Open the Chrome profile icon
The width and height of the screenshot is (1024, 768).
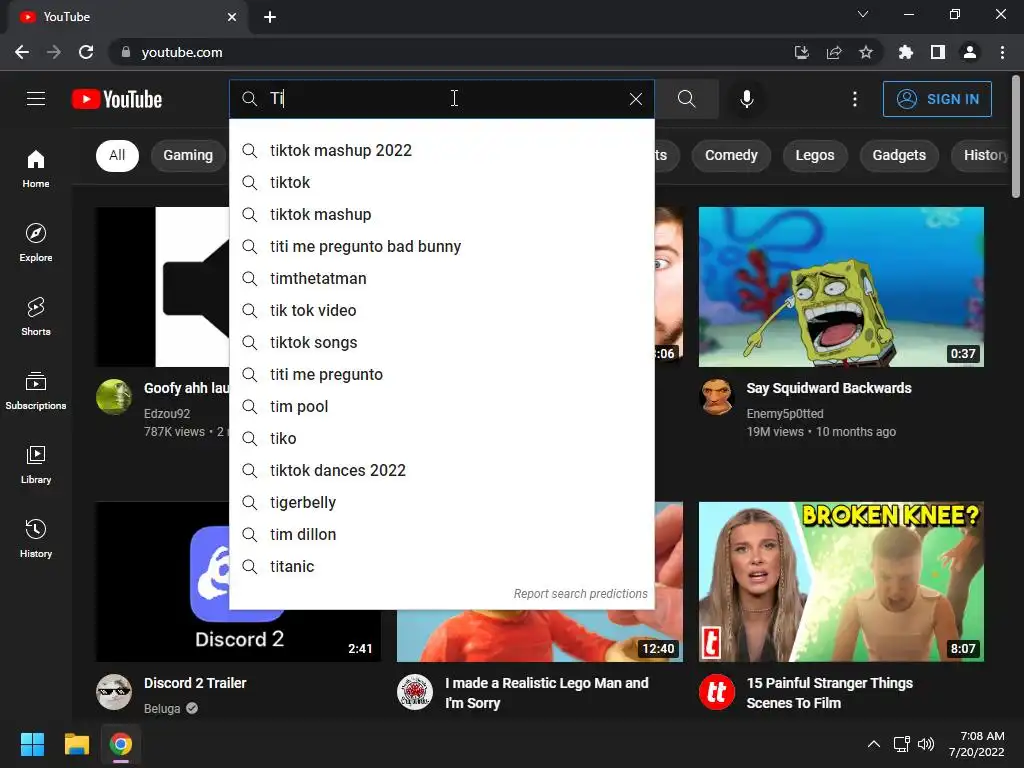coord(970,52)
